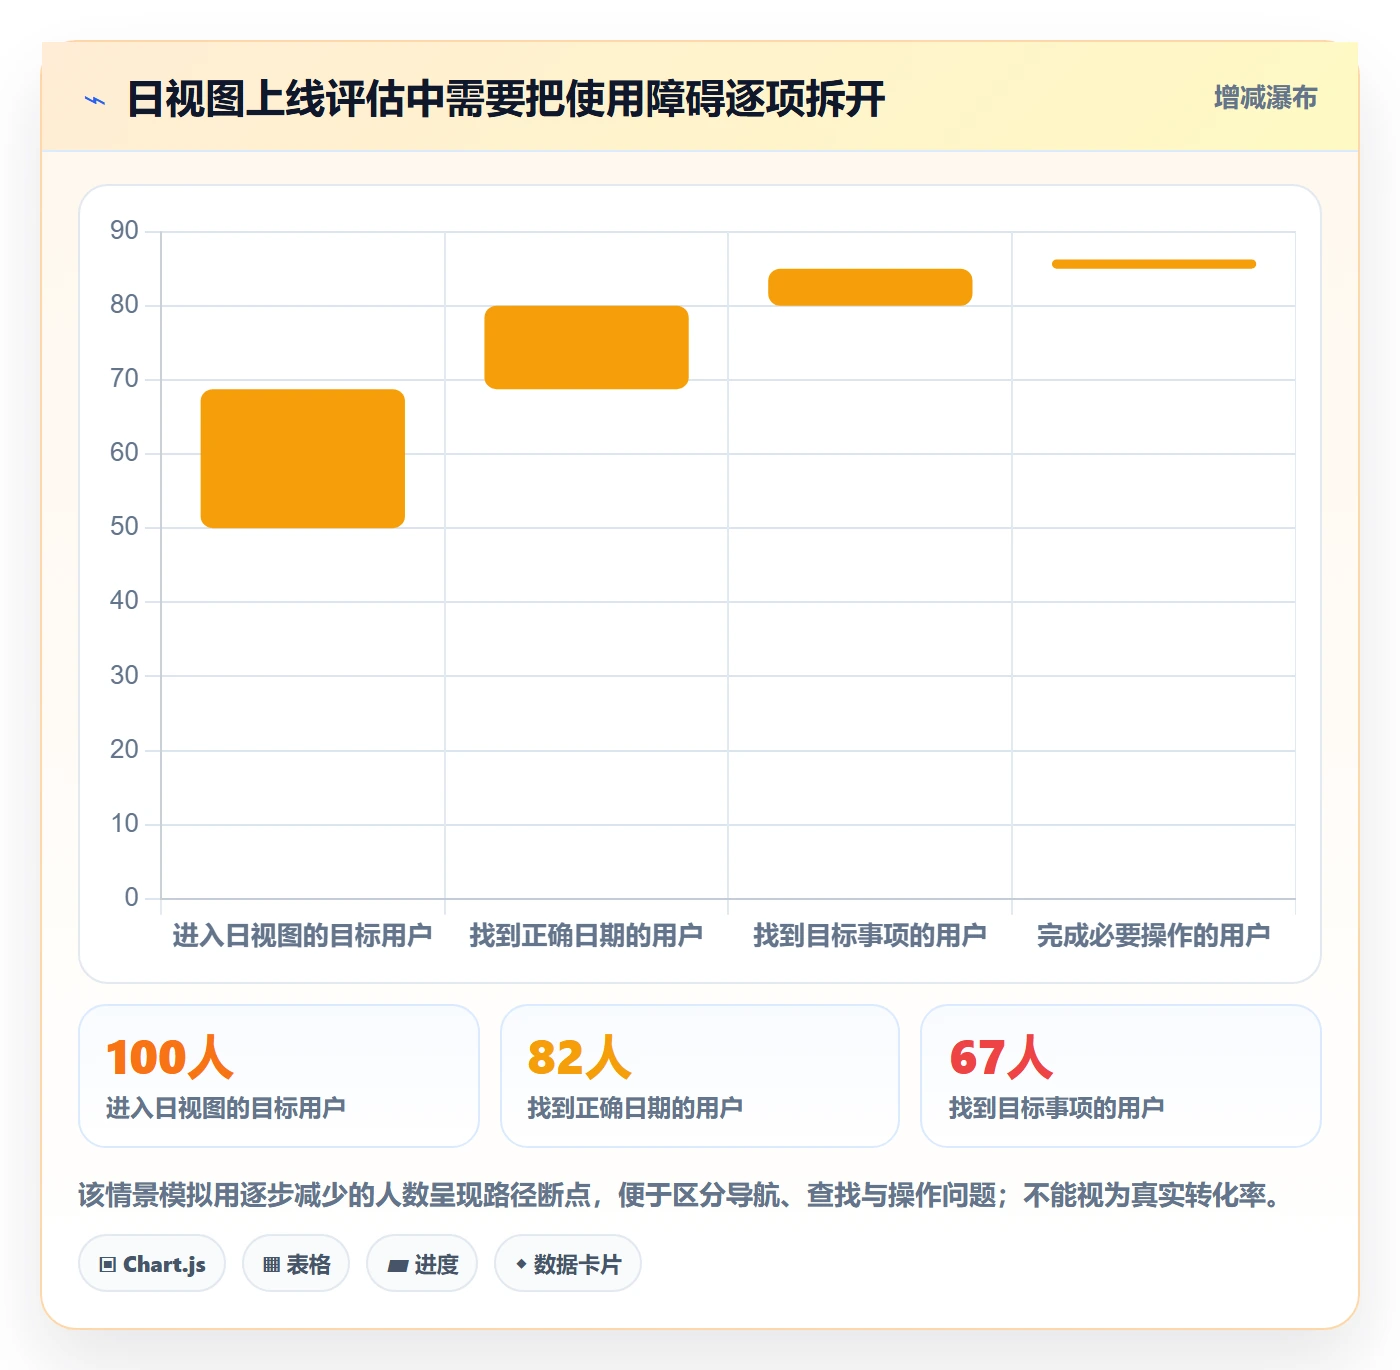Click the bar icon in the 进度 chip
The width and height of the screenshot is (1400, 1370).
tap(397, 1266)
